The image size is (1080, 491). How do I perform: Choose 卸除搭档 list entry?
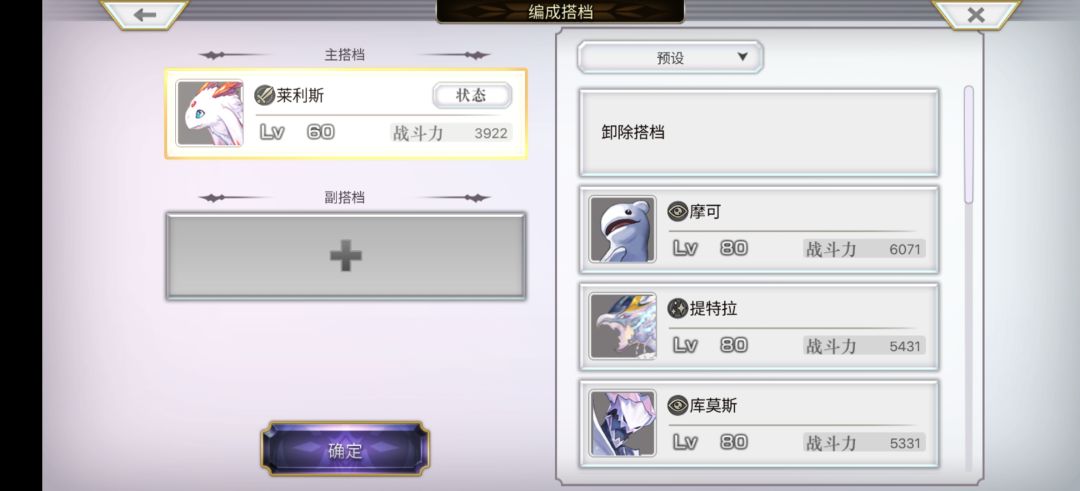coord(759,132)
